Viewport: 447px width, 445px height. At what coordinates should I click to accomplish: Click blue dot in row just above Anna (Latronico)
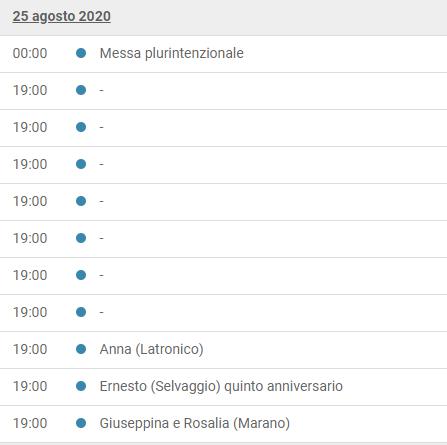[x=81, y=312]
